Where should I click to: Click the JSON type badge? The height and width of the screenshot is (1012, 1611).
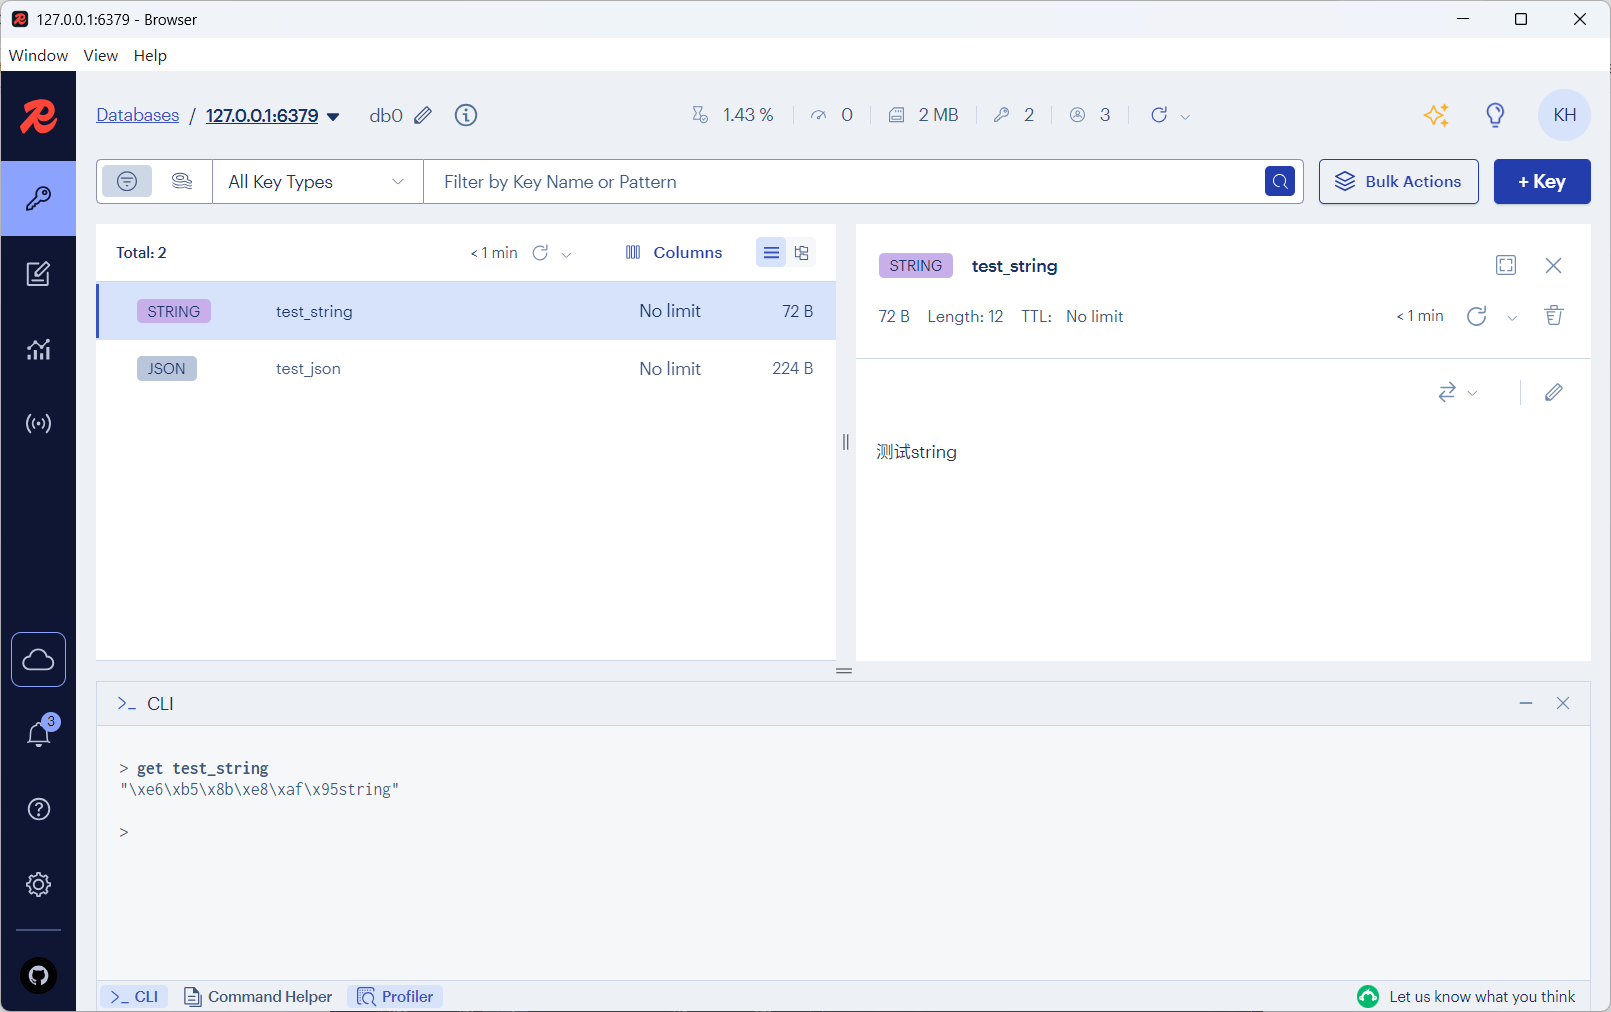(167, 369)
